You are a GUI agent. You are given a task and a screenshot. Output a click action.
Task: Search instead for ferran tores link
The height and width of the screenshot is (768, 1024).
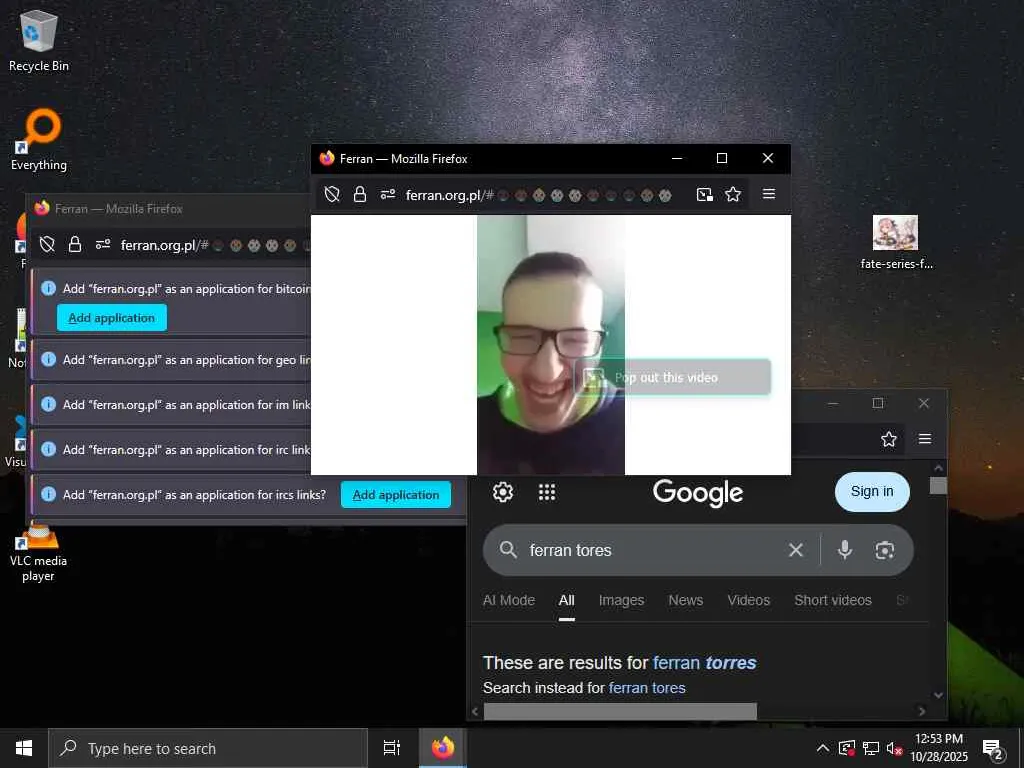[647, 688]
